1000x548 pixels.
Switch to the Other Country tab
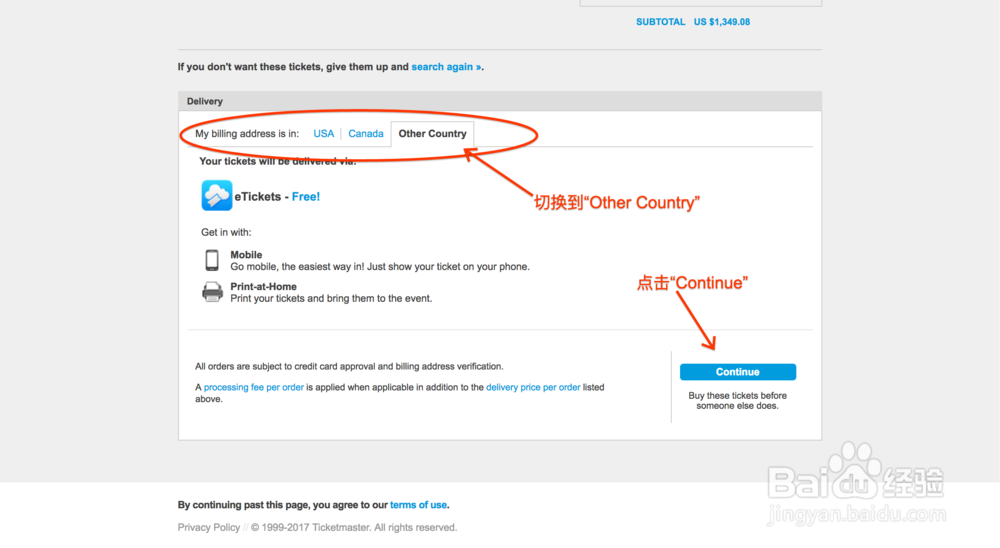[432, 133]
